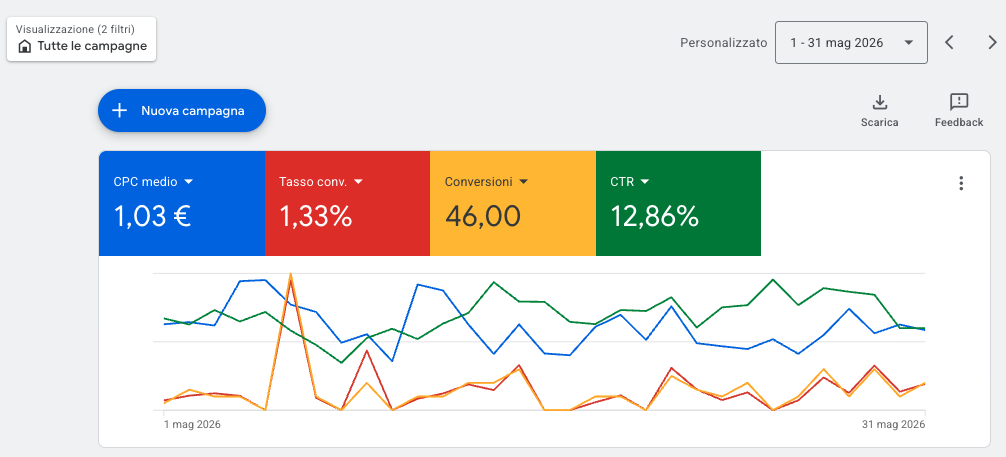Click the Visualizzazione (2 filtri) text
1006x457 pixels.
75,29
